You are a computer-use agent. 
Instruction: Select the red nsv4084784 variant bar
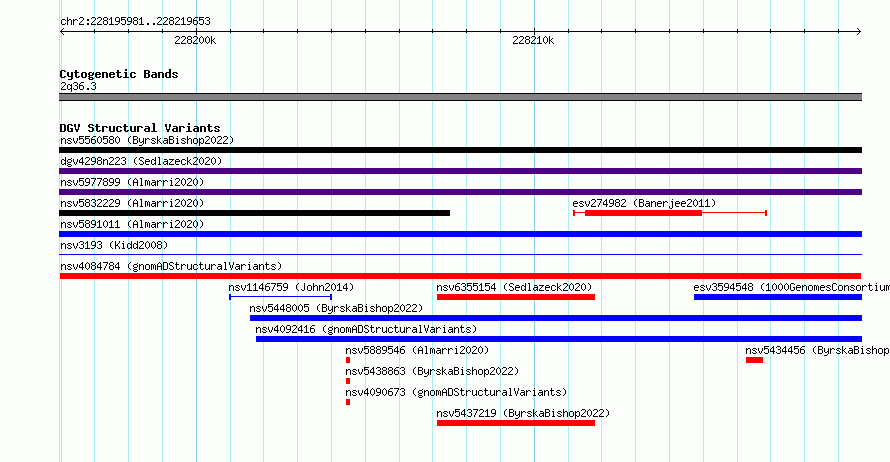[x=460, y=276]
